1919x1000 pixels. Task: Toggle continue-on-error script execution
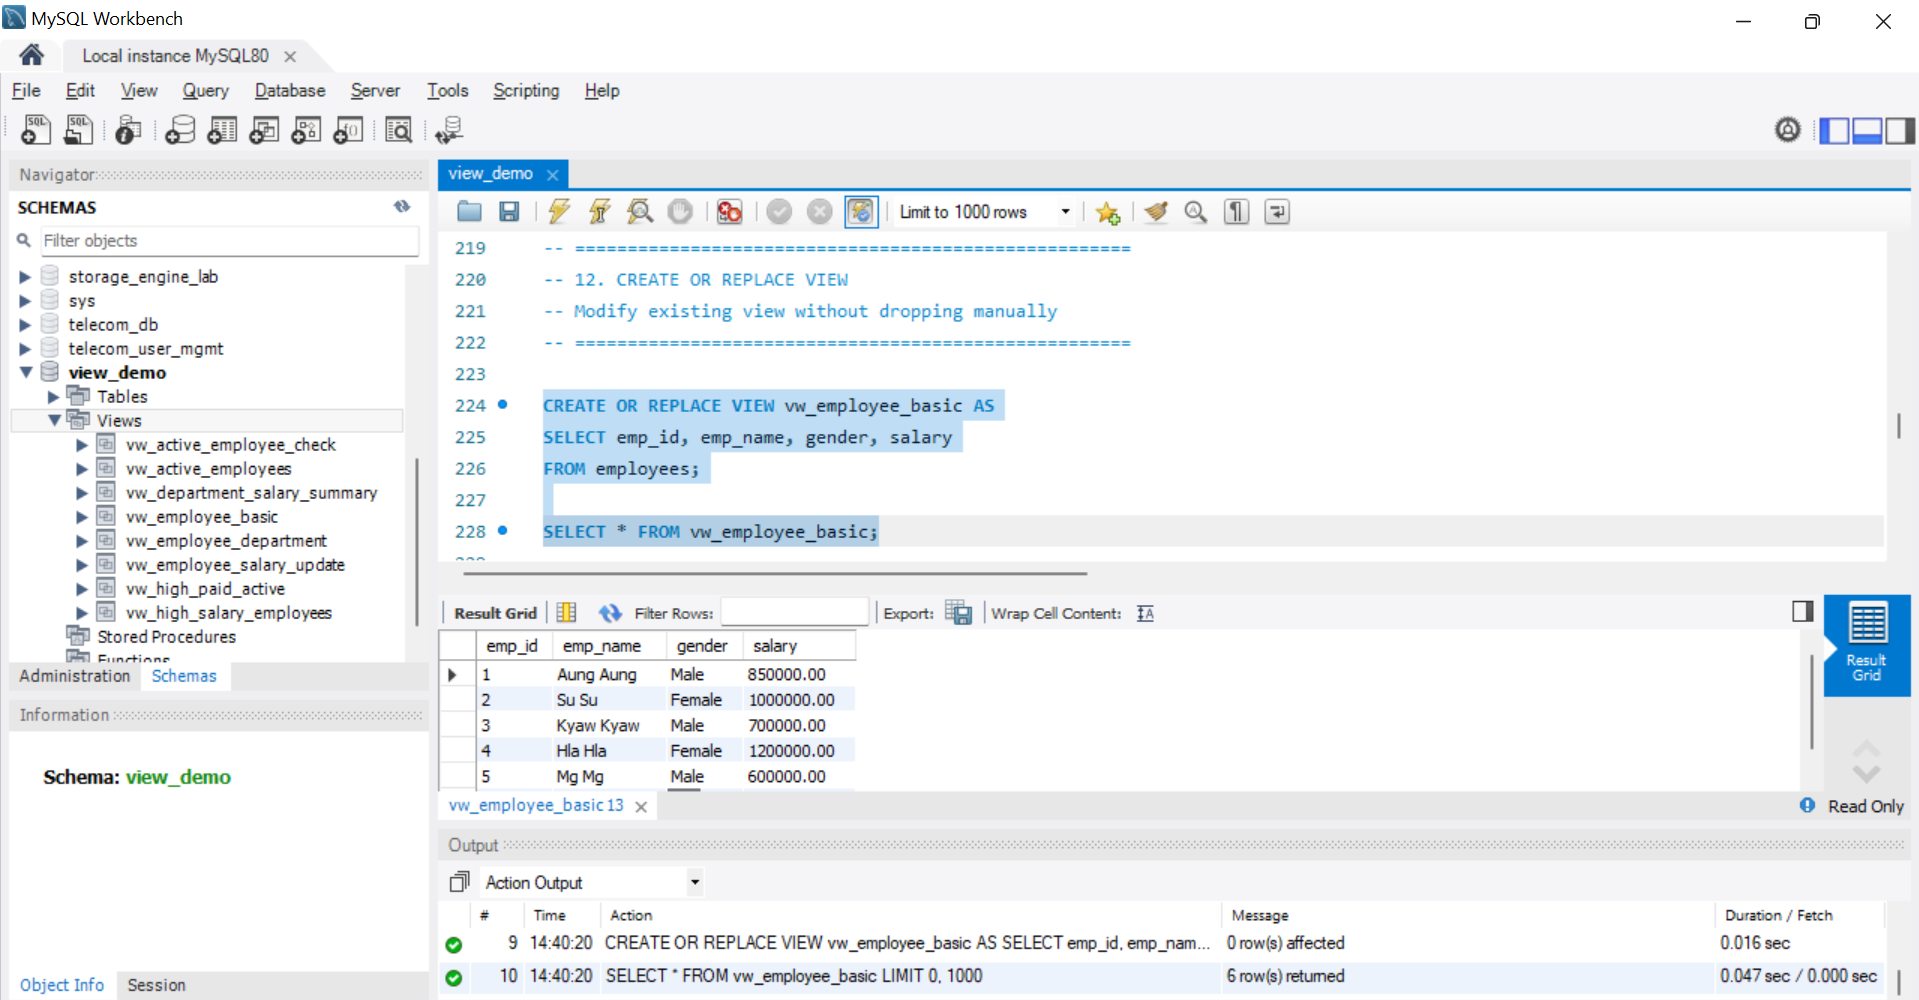[730, 212]
